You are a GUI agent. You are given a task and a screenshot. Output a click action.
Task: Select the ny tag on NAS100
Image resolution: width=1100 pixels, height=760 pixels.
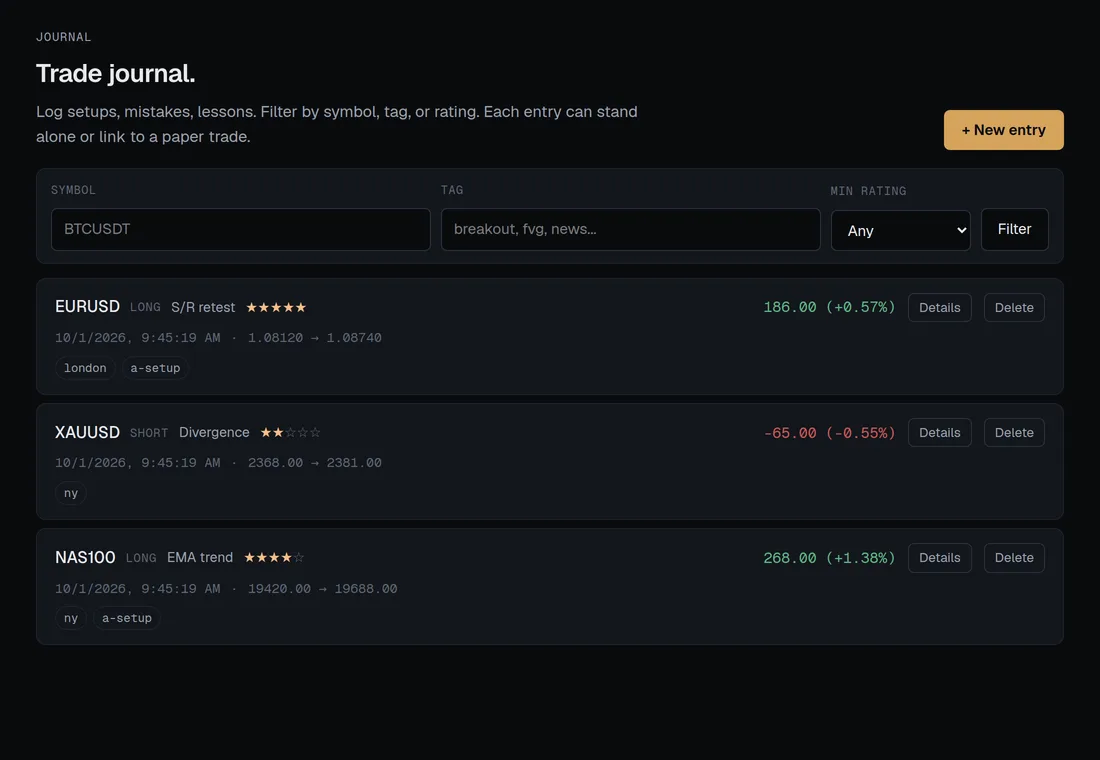(71, 618)
